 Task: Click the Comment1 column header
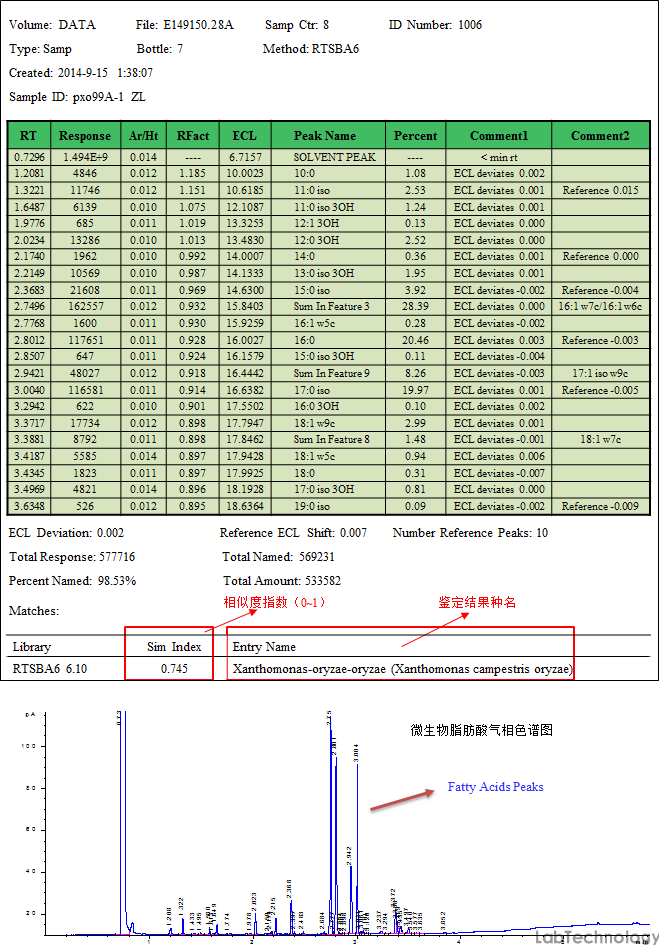click(499, 136)
